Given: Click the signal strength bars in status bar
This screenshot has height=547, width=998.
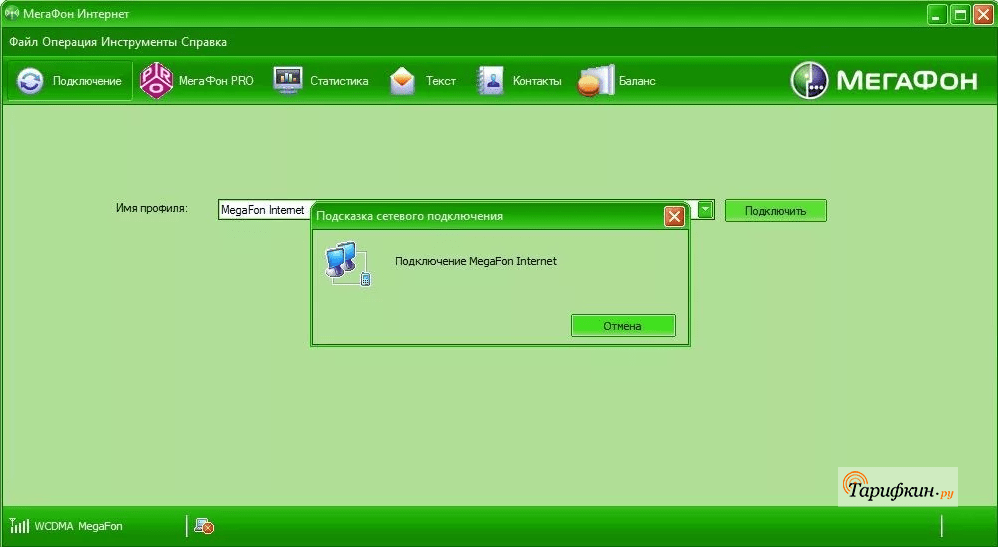Looking at the screenshot, I should (19, 526).
